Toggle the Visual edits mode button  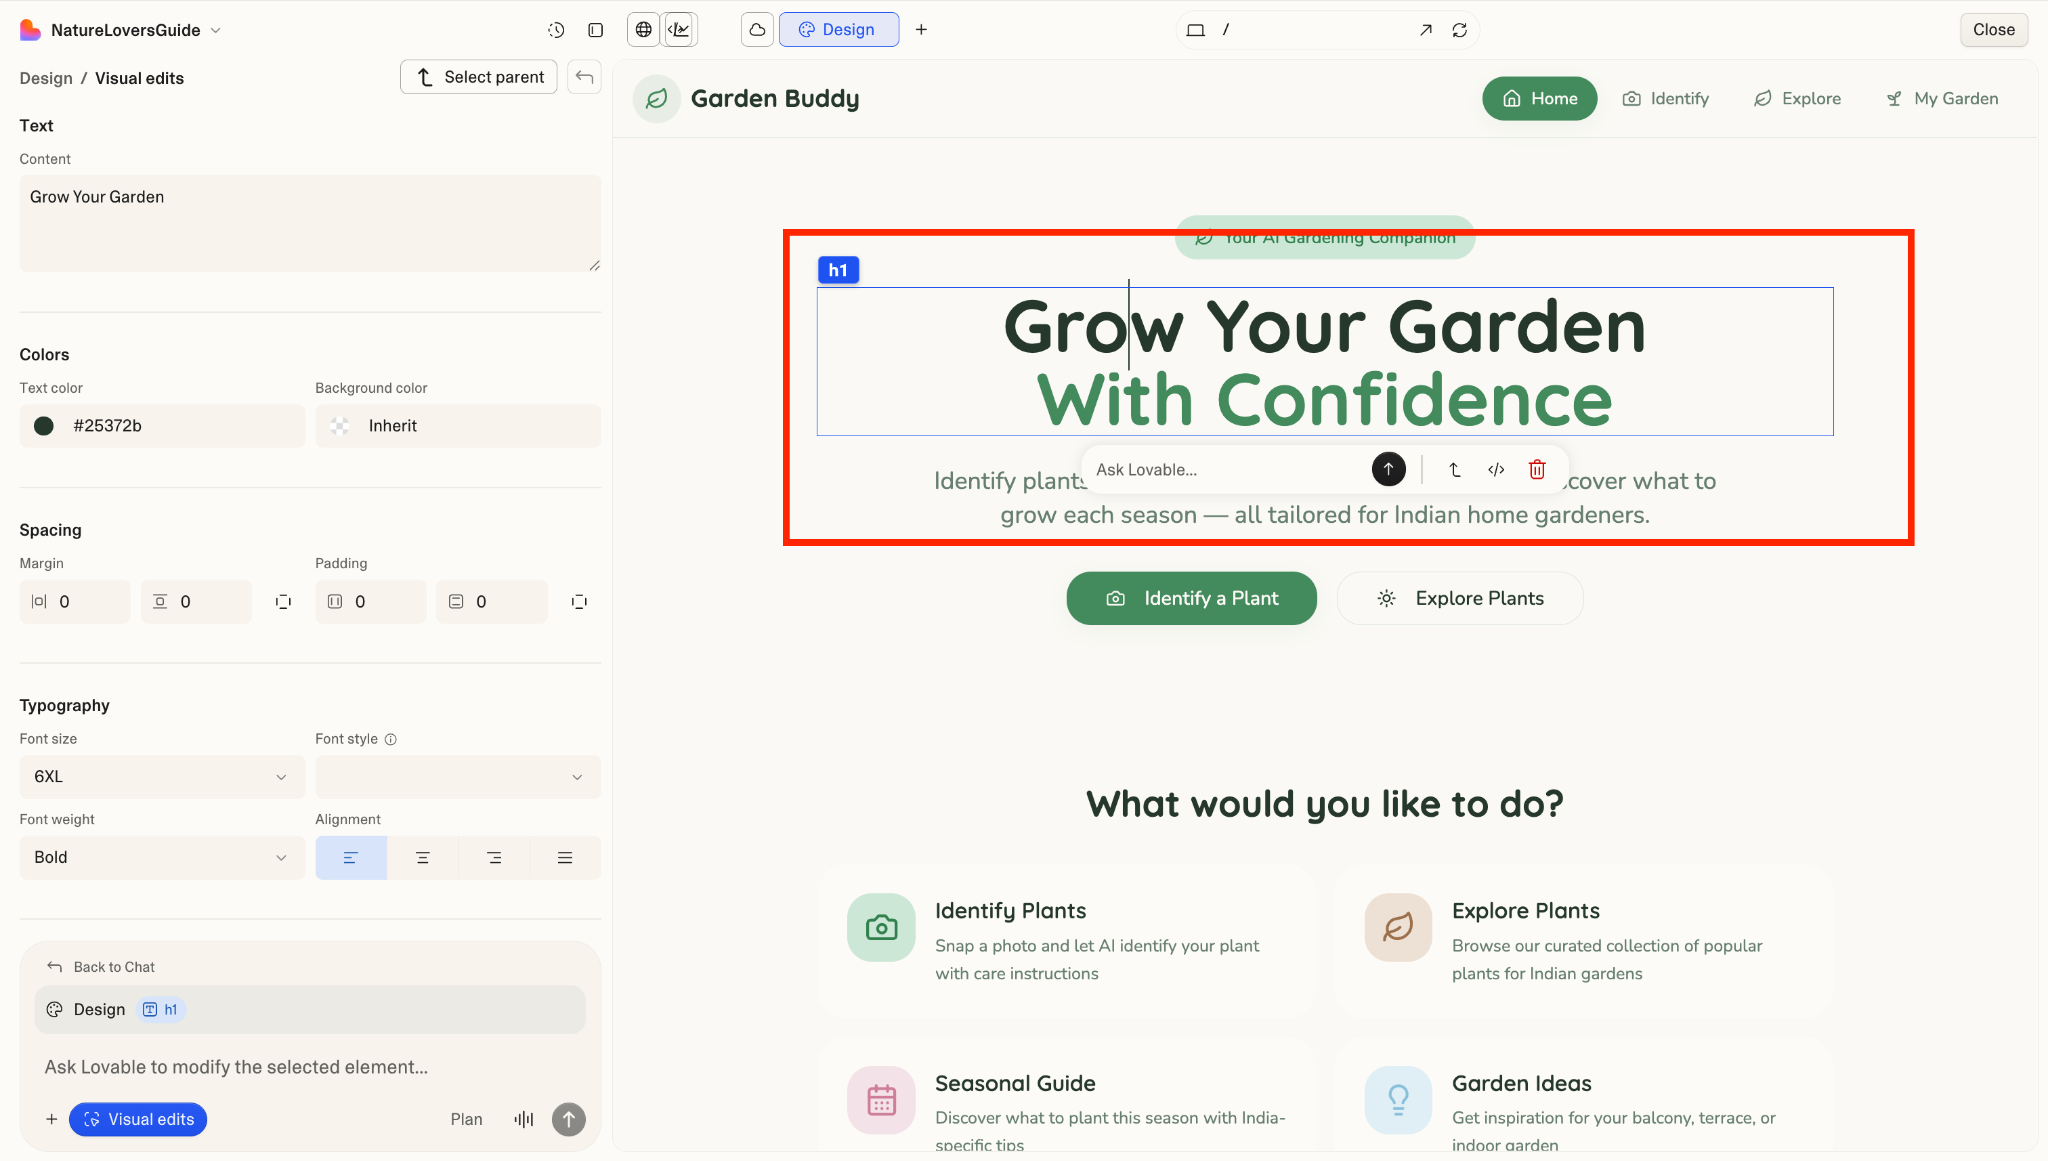pyautogui.click(x=138, y=1119)
